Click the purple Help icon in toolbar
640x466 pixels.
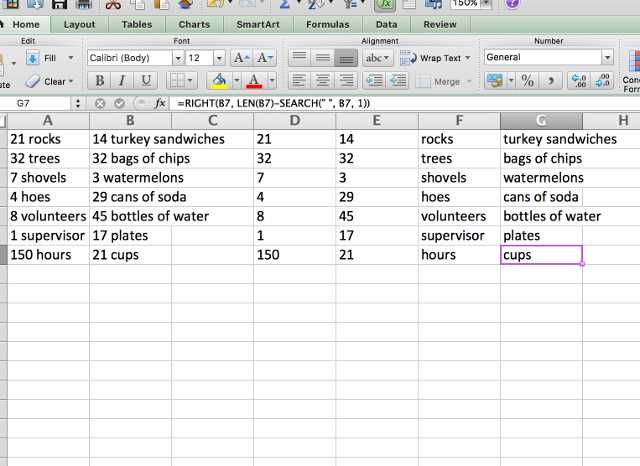point(513,4)
